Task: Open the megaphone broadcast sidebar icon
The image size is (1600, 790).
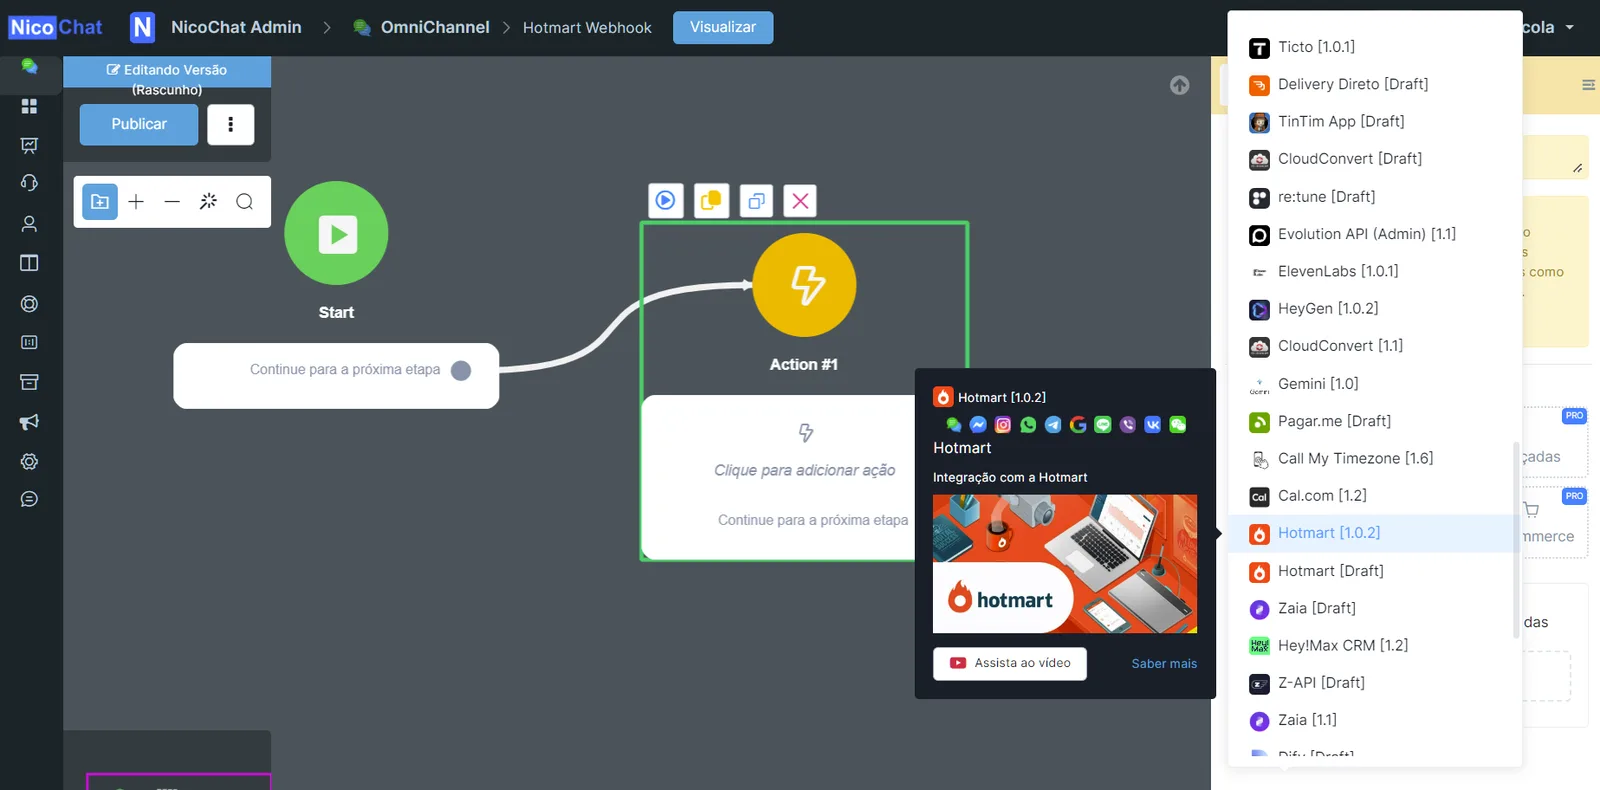Action: pos(29,421)
